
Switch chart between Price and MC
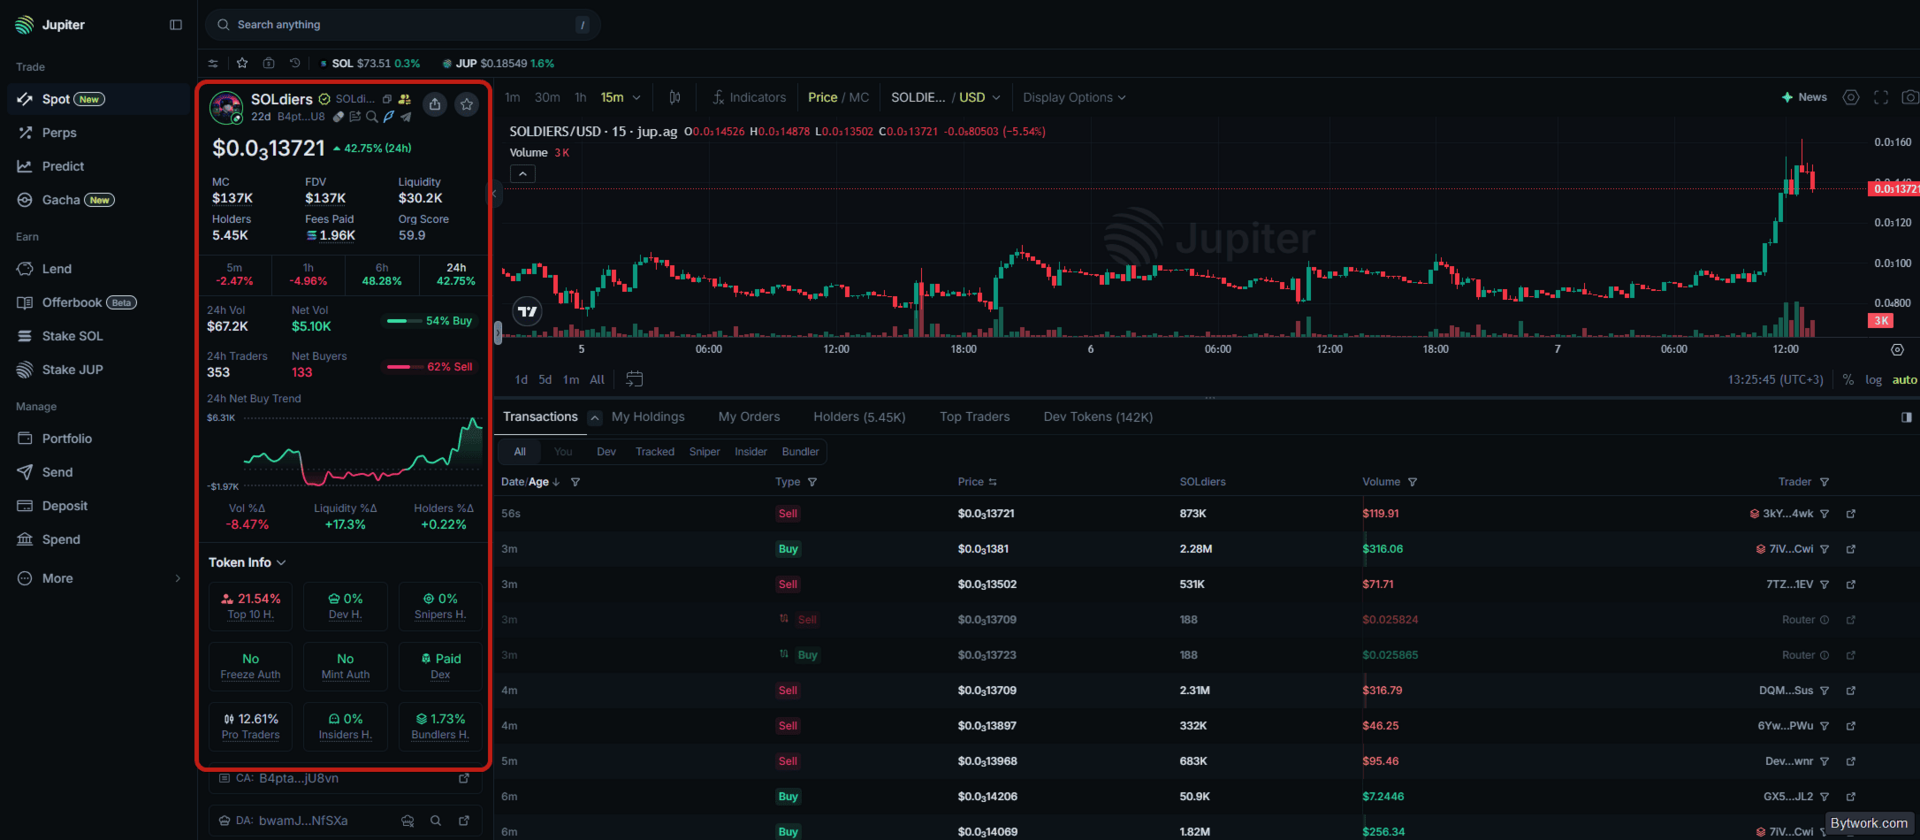point(838,97)
